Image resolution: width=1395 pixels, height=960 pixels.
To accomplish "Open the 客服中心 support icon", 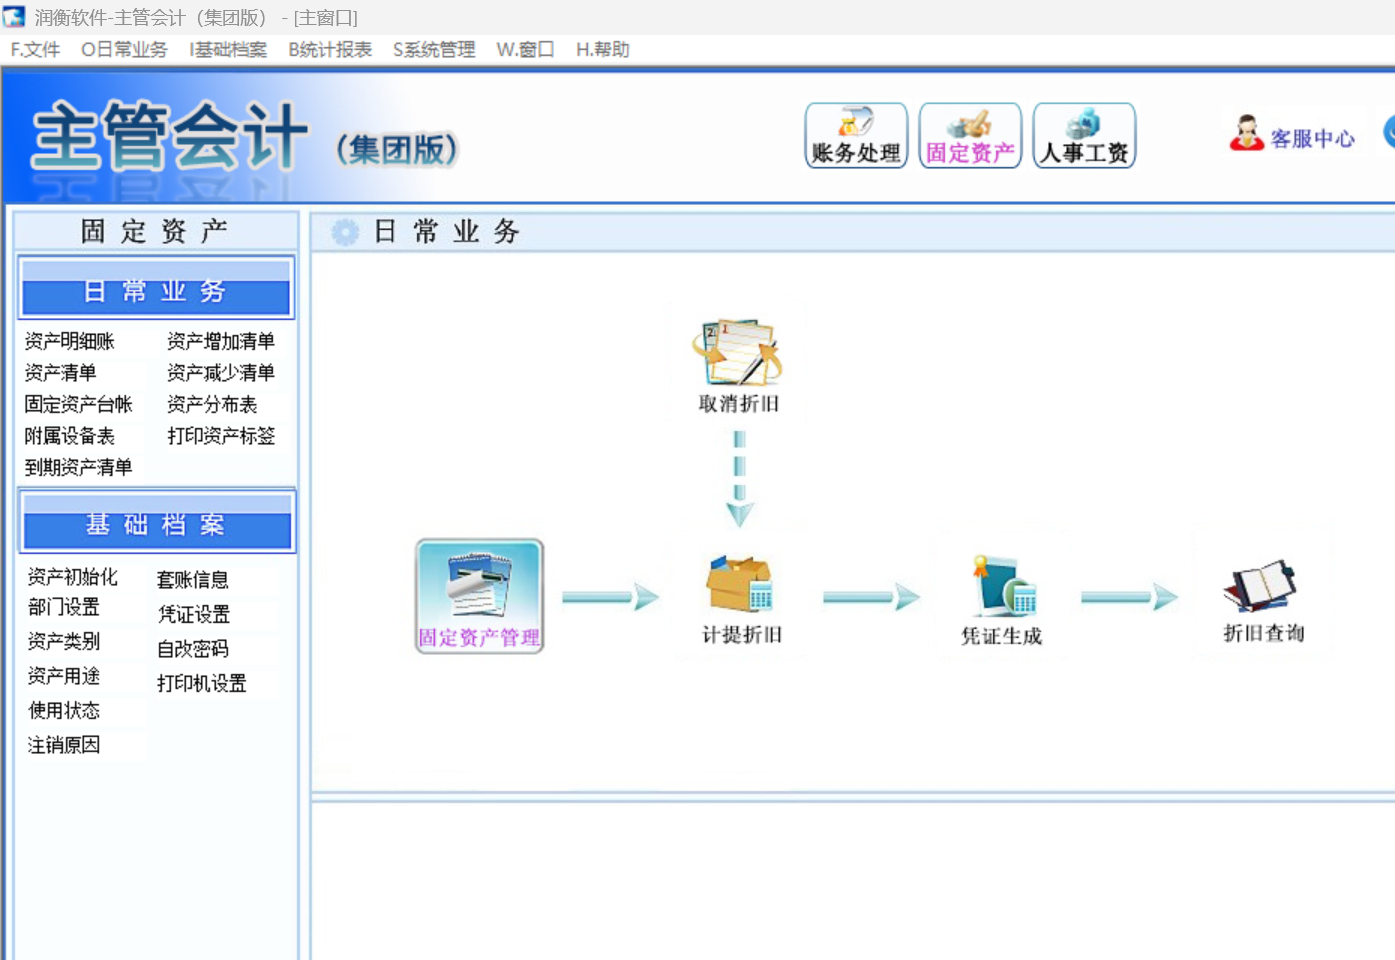I will [x=1293, y=134].
